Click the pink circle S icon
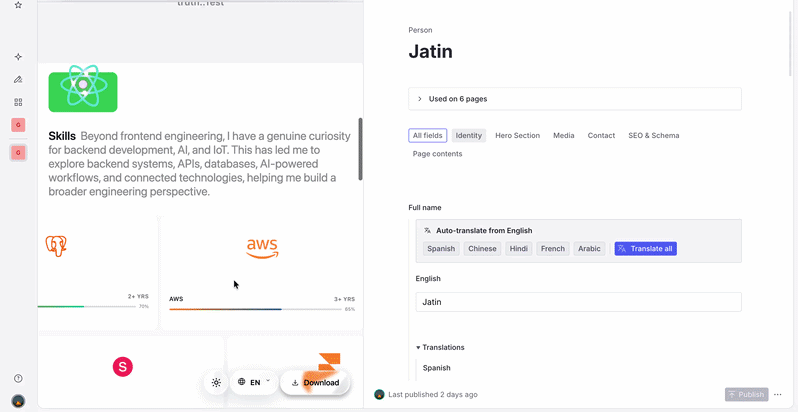Viewport: 798px width, 412px height. click(123, 366)
